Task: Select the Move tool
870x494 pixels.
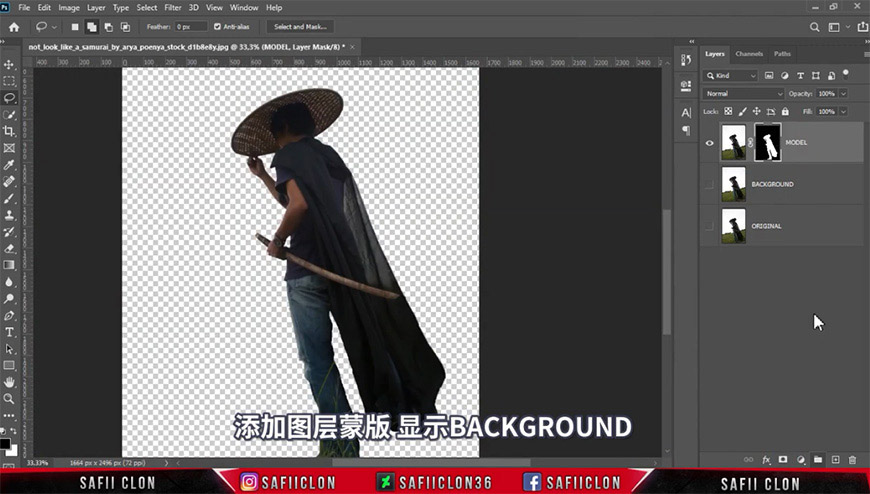Action: (9, 64)
